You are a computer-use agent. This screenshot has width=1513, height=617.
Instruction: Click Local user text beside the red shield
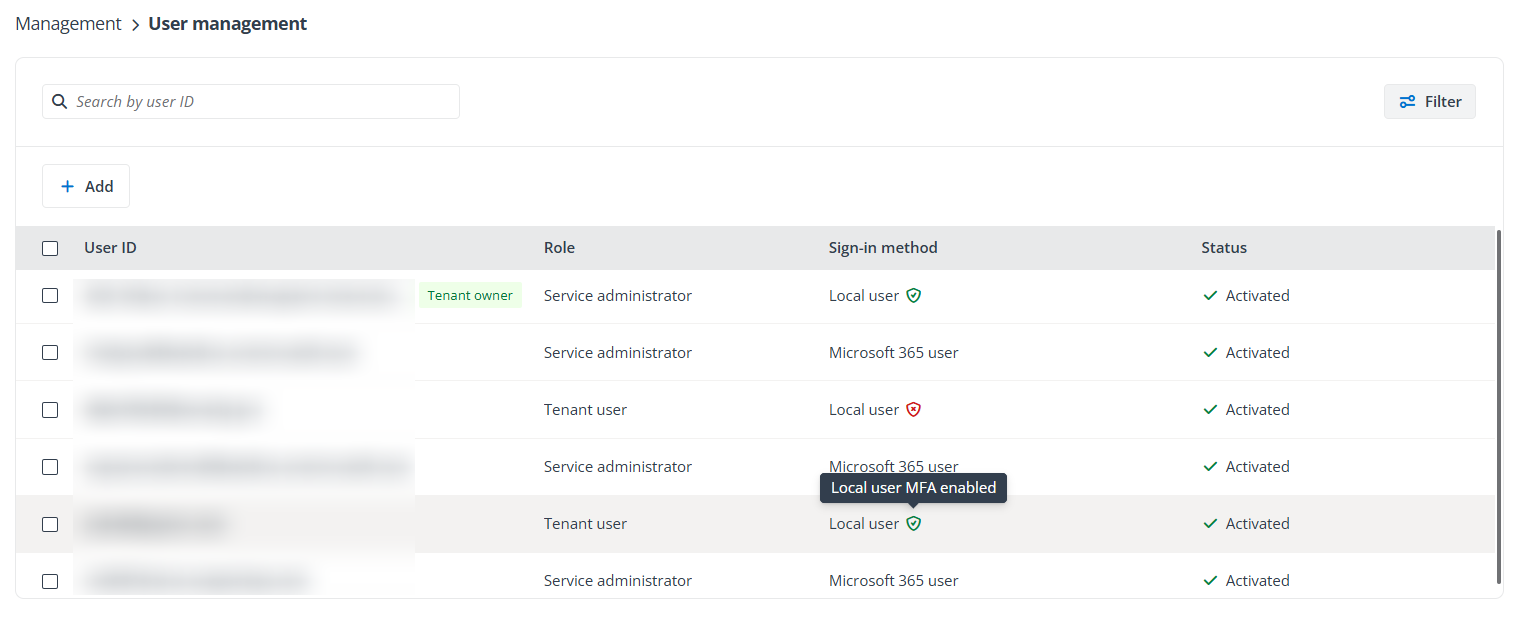point(864,410)
